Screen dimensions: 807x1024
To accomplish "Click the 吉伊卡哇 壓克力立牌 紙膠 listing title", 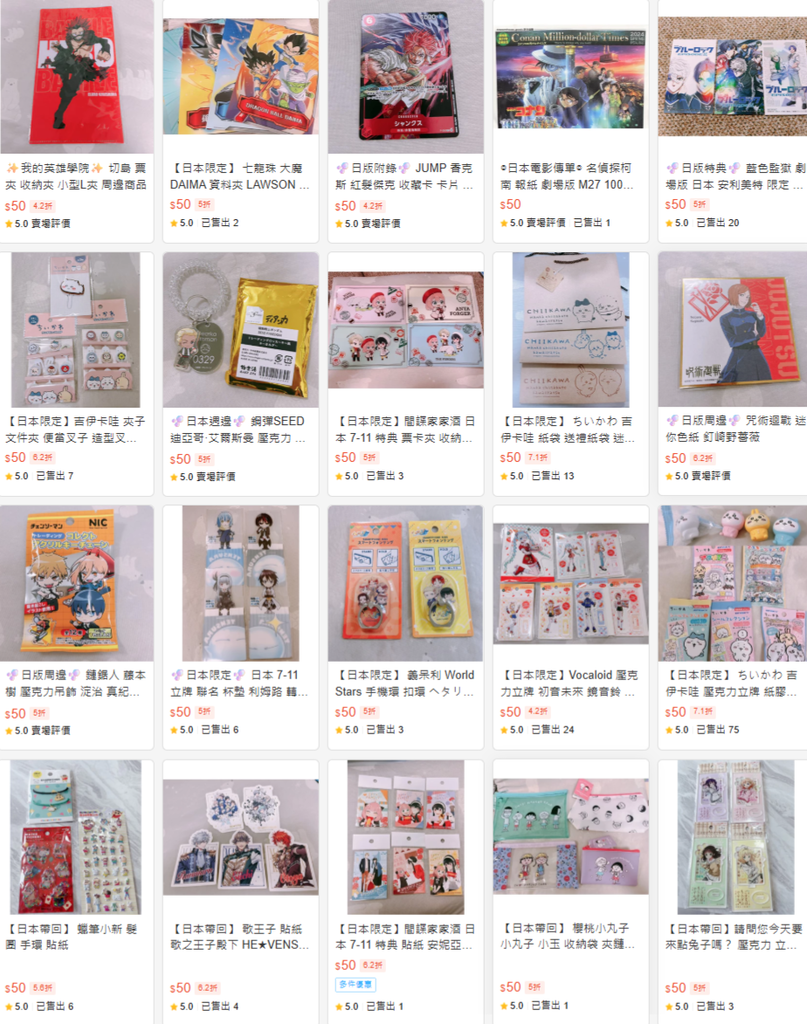I will [x=731, y=683].
